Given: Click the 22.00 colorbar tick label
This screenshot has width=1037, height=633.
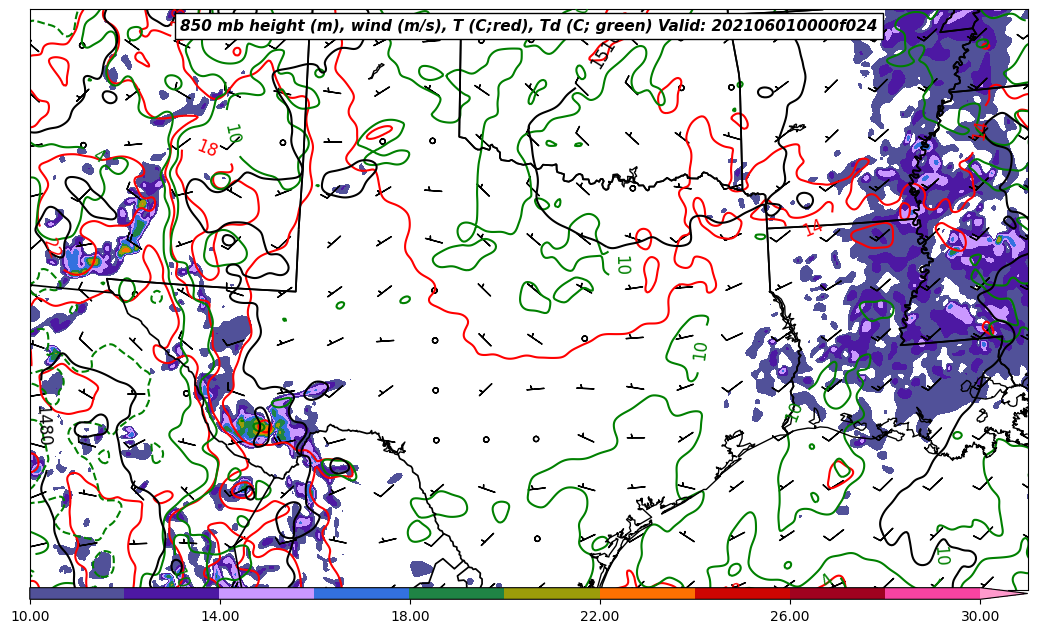Looking at the screenshot, I should point(600,616).
